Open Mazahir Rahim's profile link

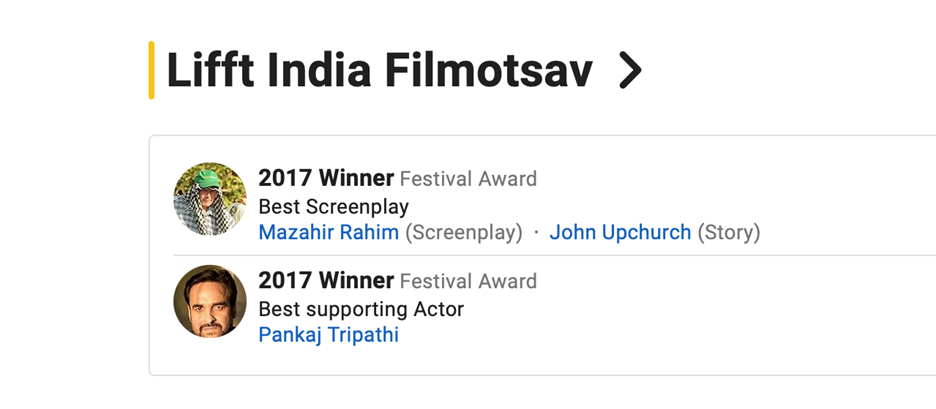pyautogui.click(x=328, y=233)
